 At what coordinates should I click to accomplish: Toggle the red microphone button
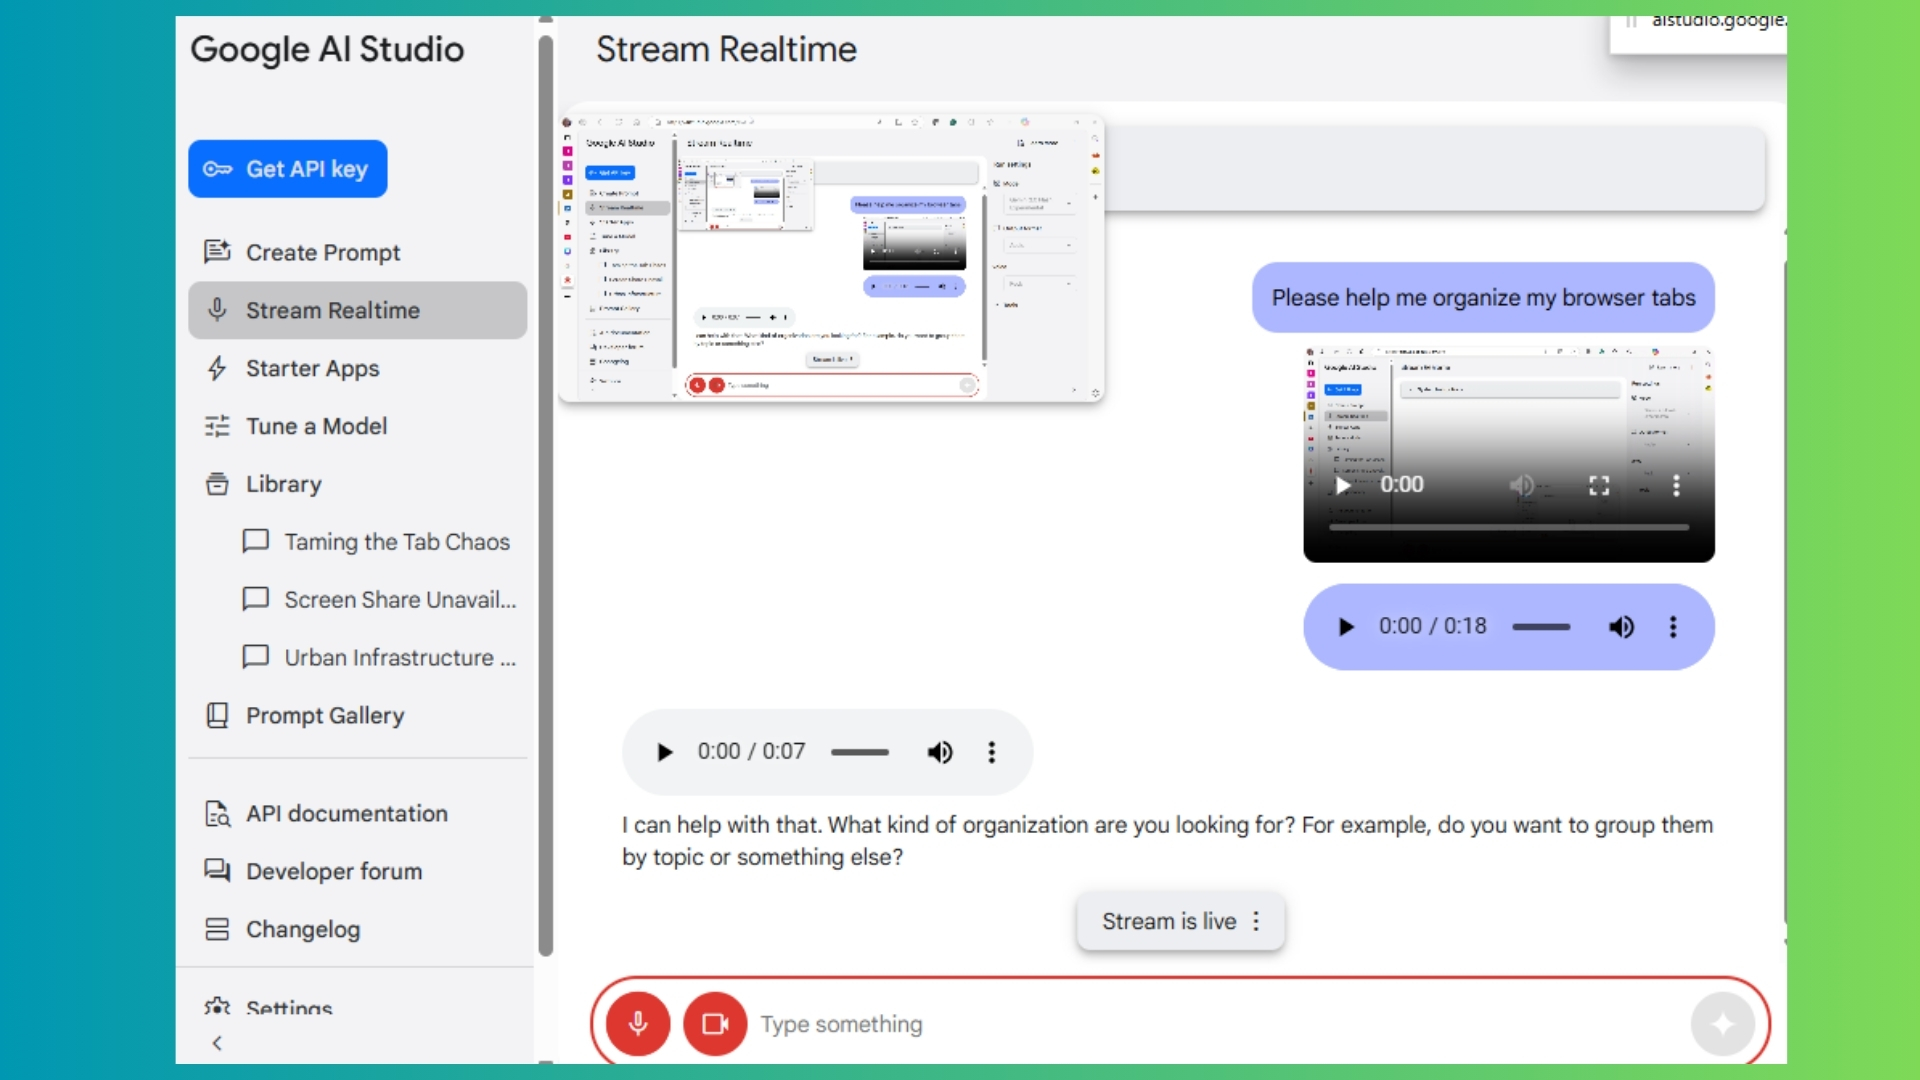click(x=638, y=1024)
